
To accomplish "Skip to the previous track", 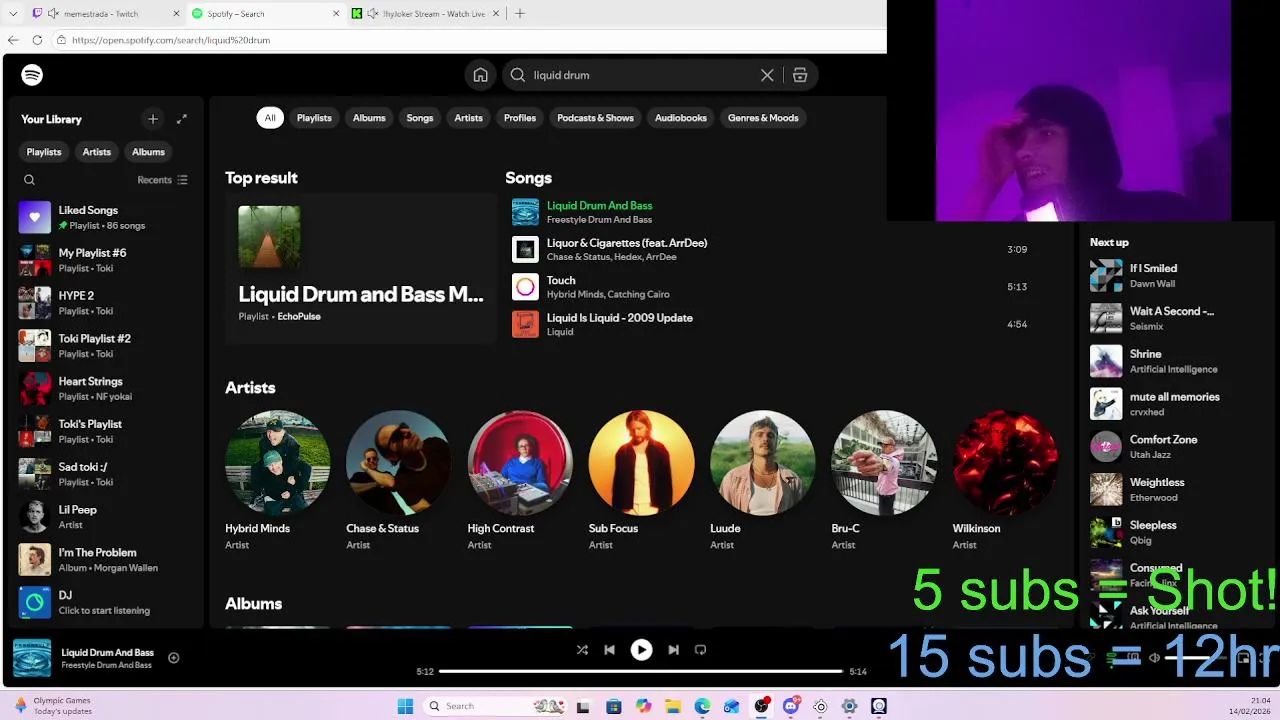I will click(609, 650).
